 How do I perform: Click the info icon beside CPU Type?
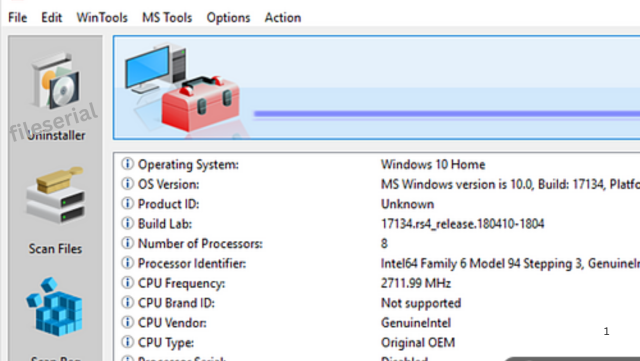(127, 342)
